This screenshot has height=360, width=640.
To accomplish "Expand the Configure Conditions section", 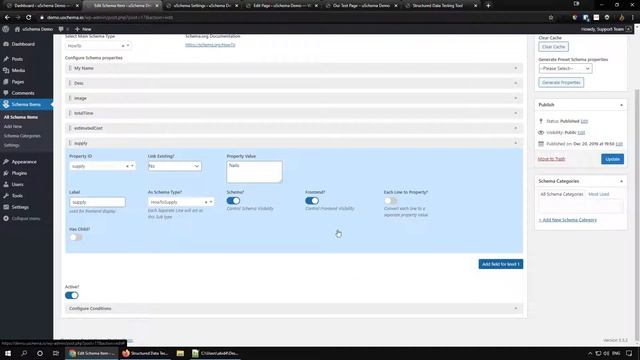I will click(294, 309).
